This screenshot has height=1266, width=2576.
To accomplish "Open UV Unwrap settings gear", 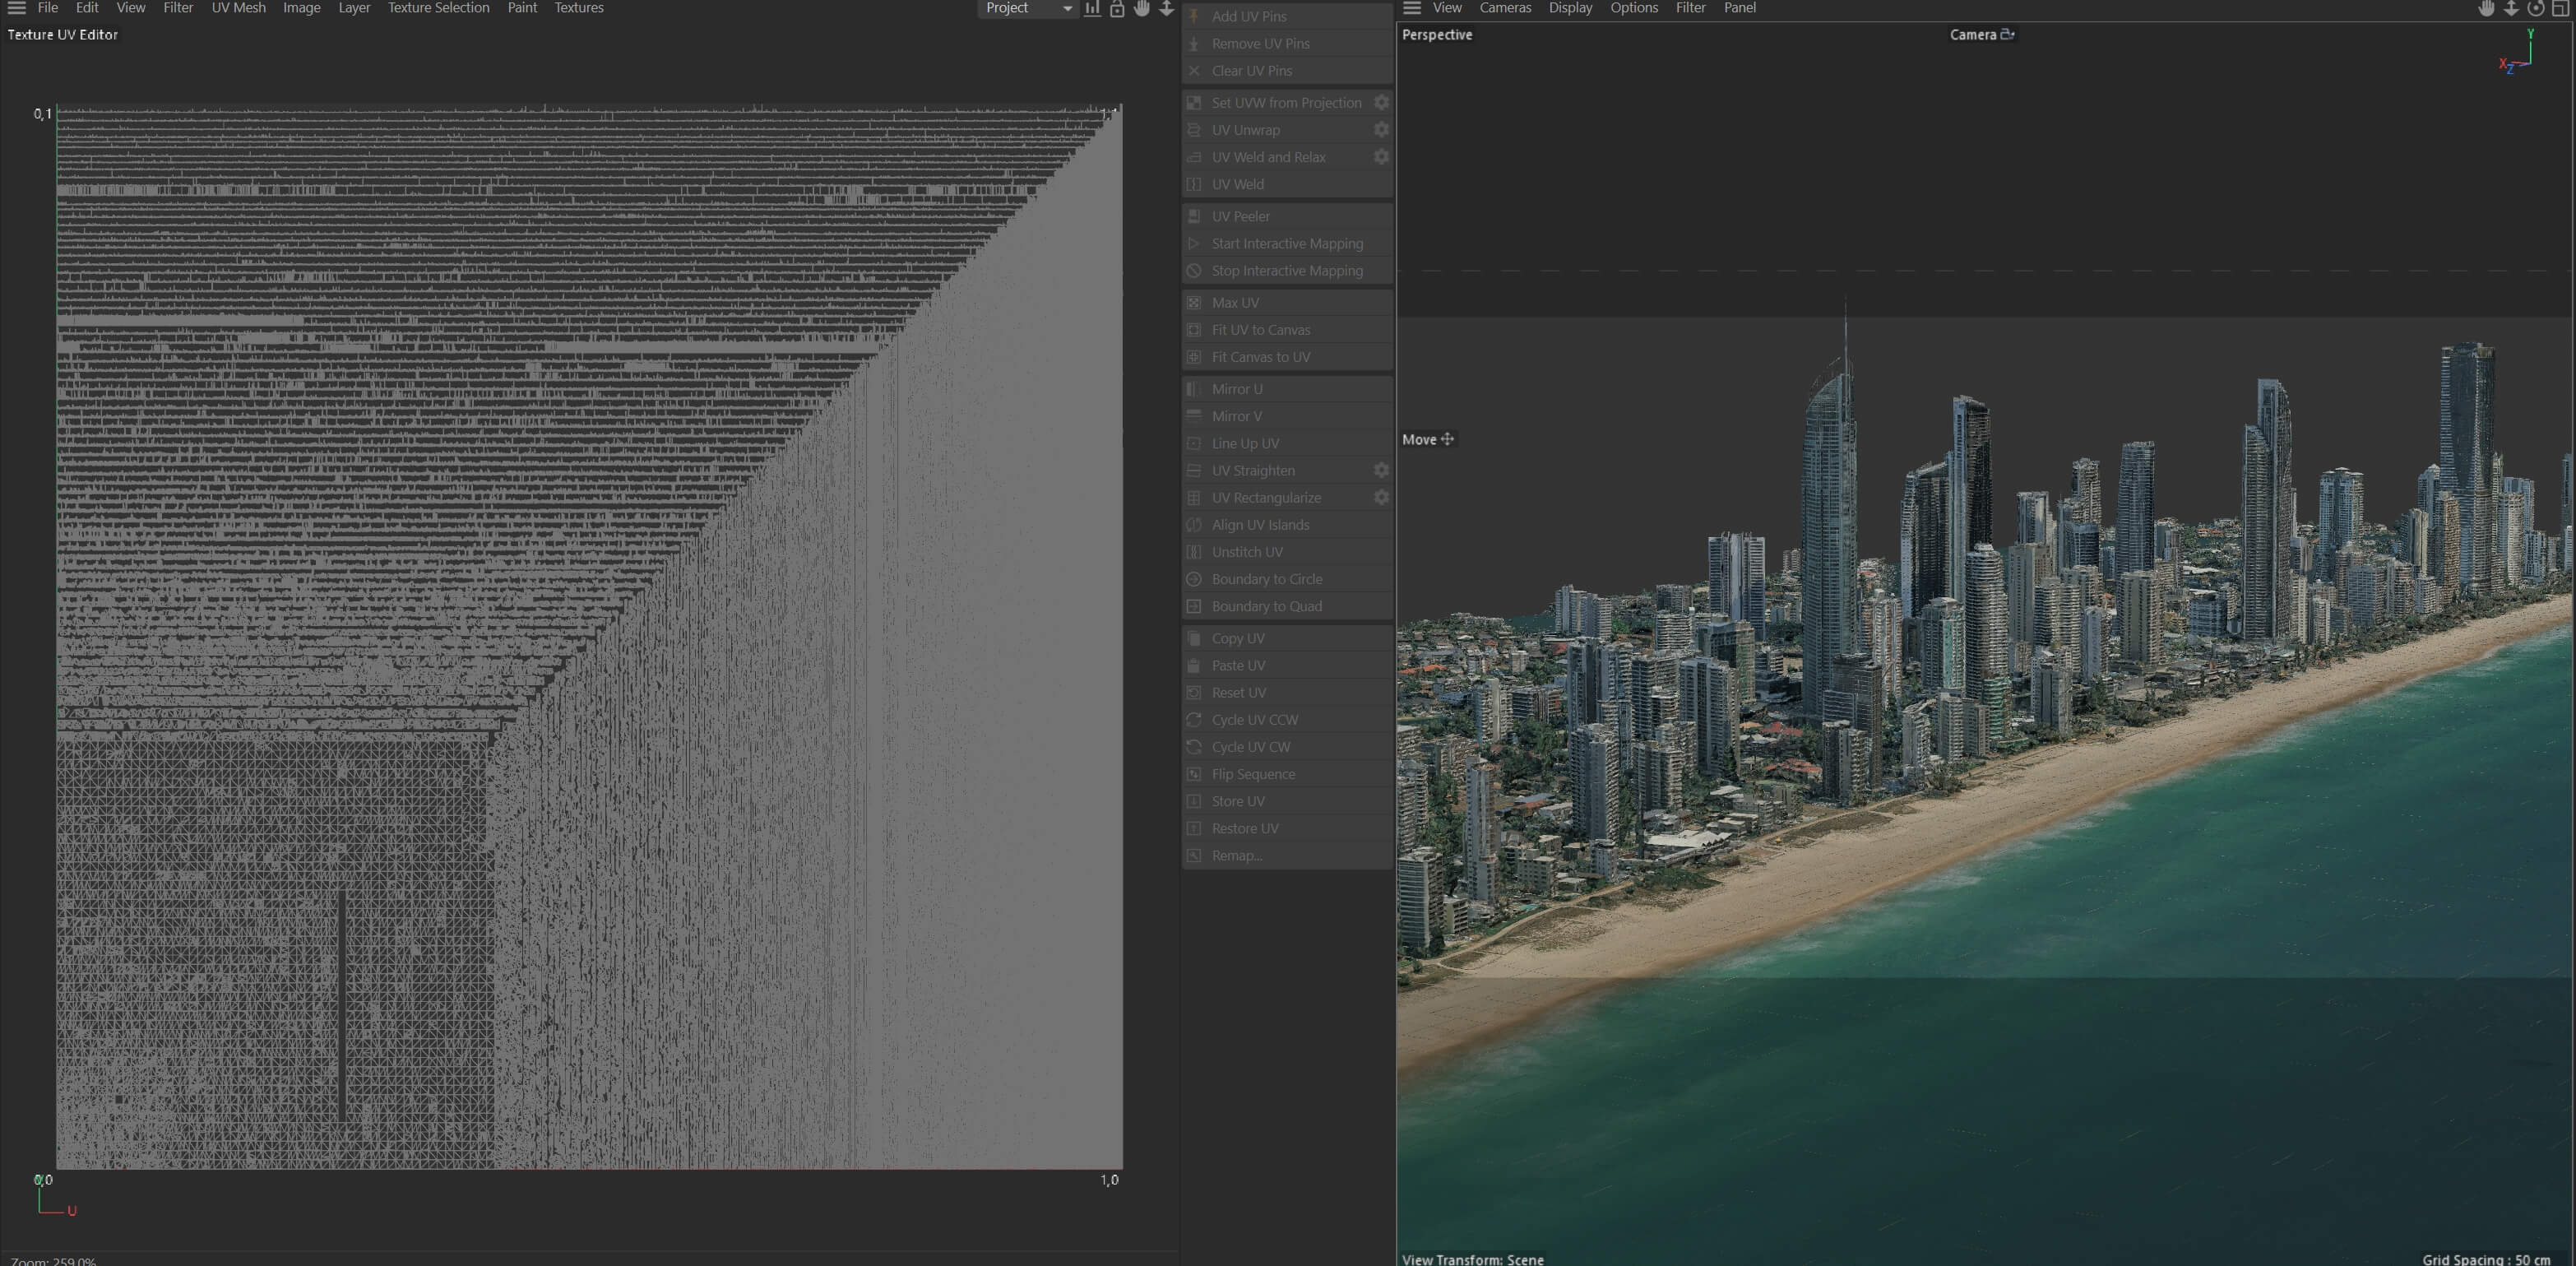I will [1381, 129].
